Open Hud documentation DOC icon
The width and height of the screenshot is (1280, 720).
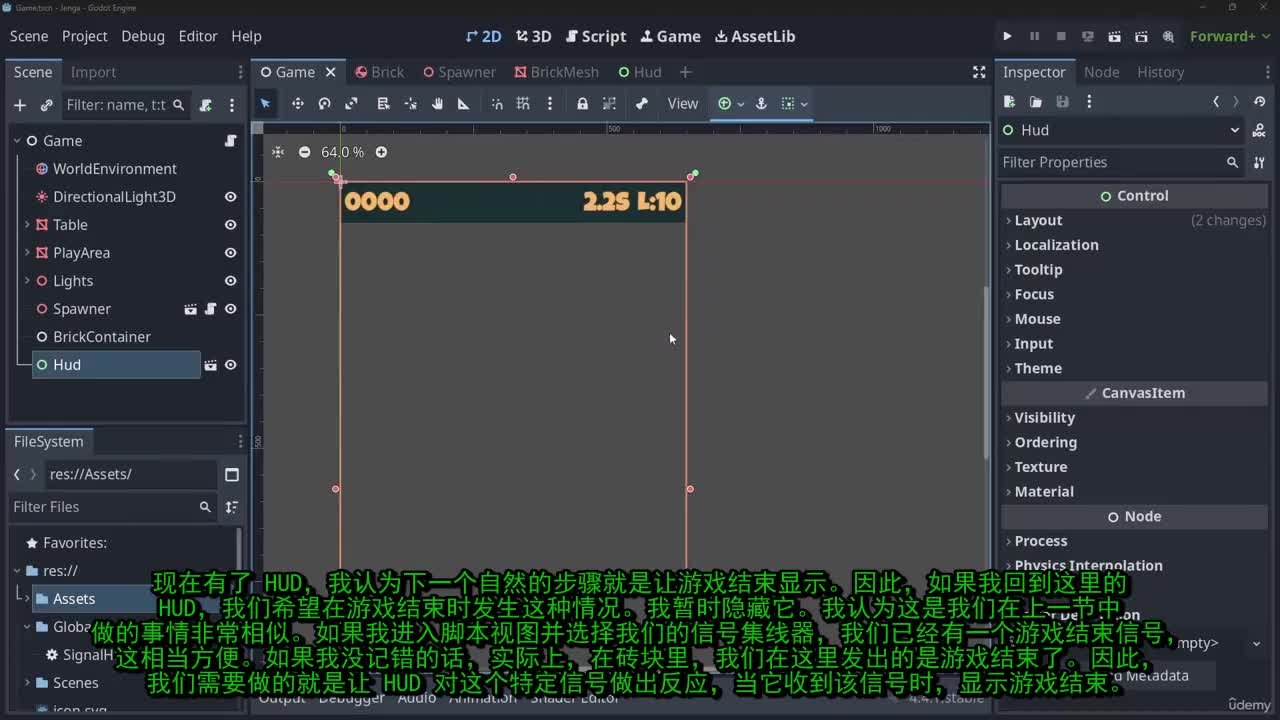1258,130
